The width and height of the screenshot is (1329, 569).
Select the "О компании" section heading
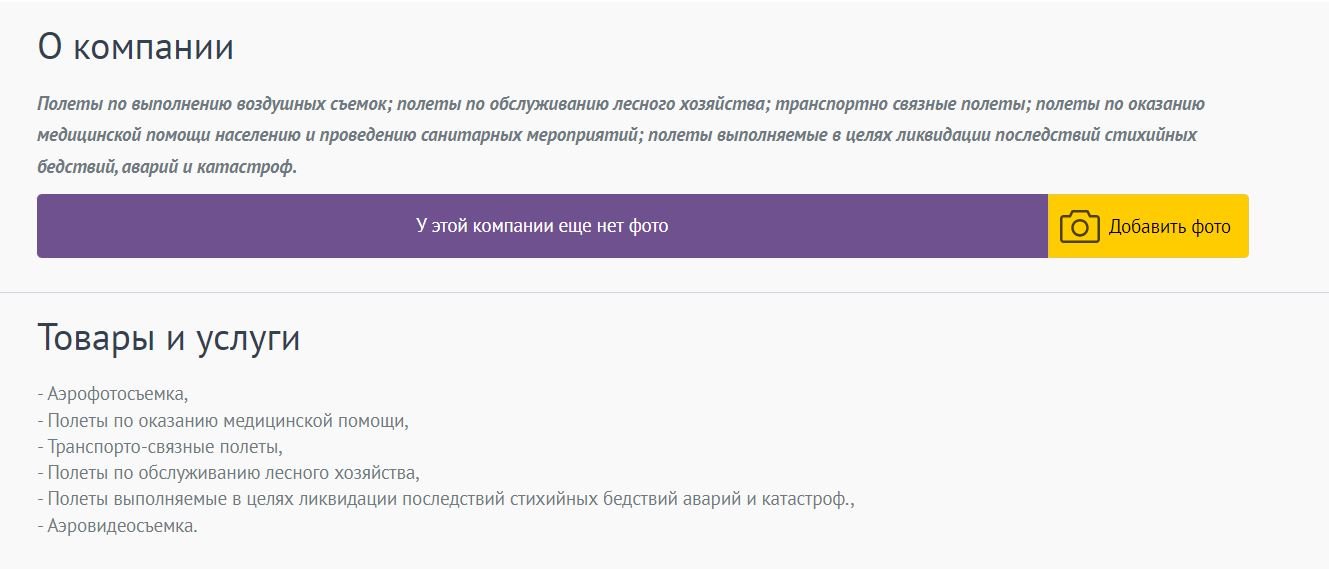[136, 47]
